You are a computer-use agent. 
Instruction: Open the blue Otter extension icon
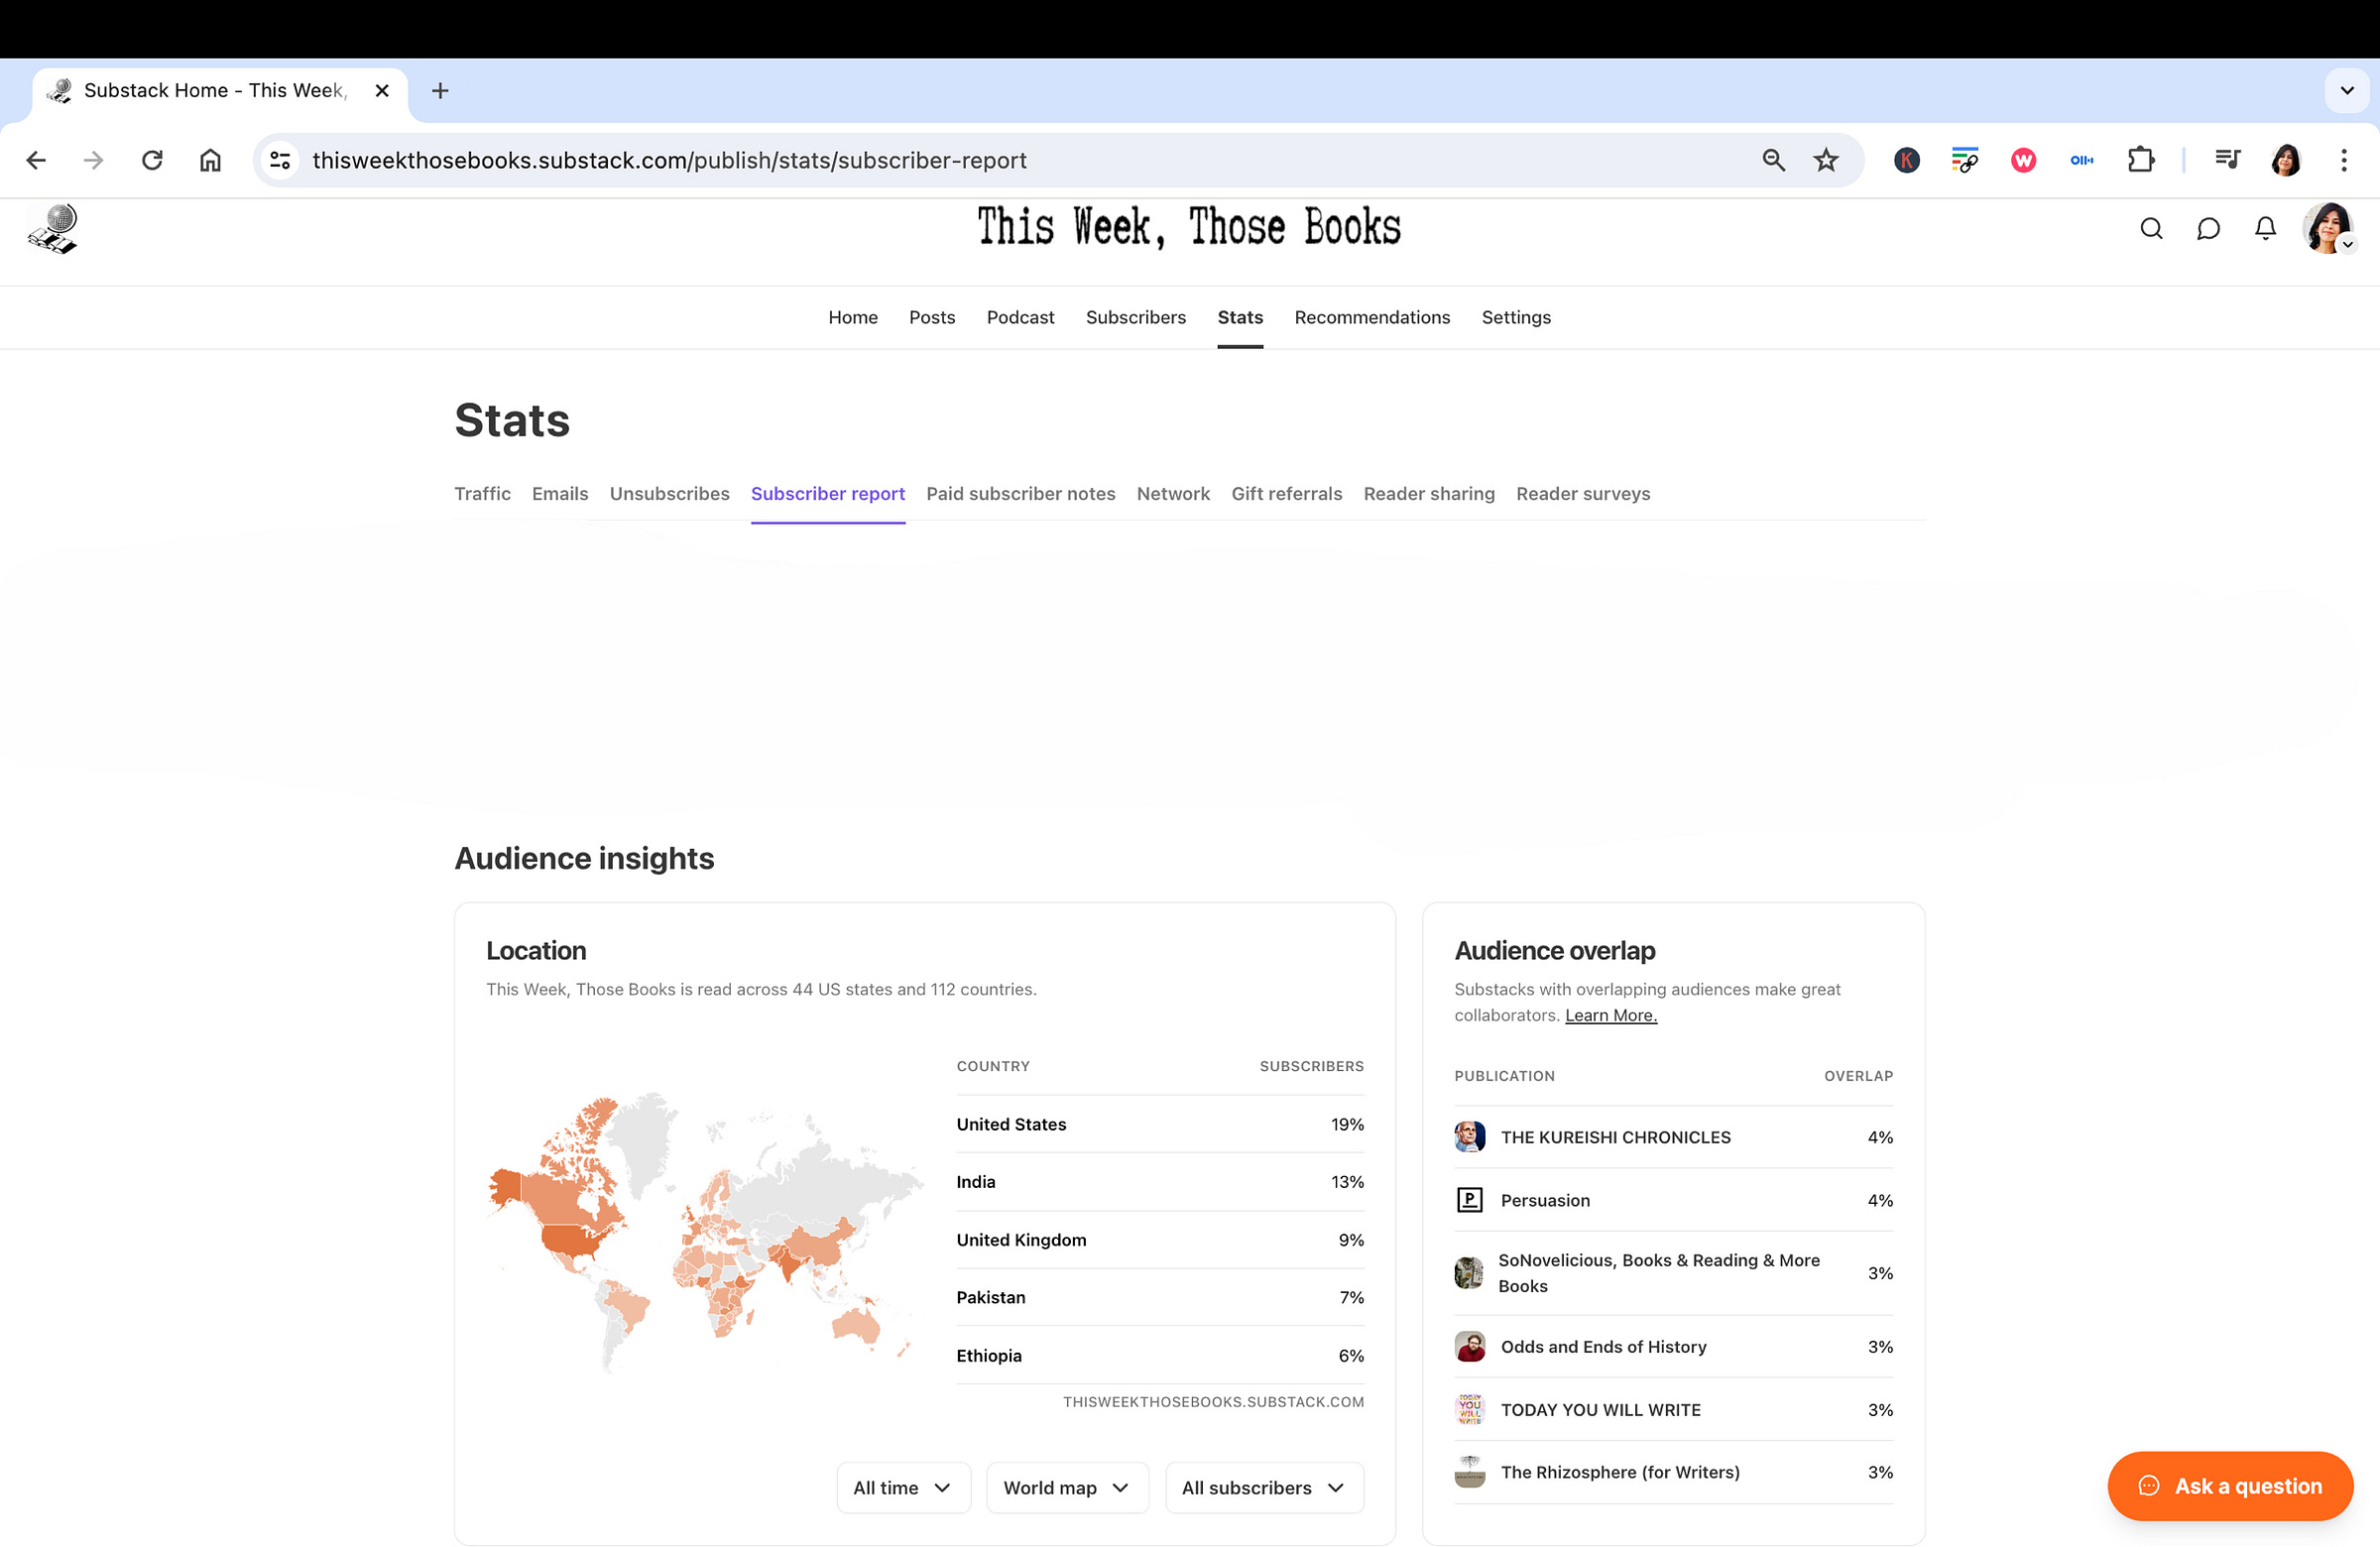[2081, 160]
